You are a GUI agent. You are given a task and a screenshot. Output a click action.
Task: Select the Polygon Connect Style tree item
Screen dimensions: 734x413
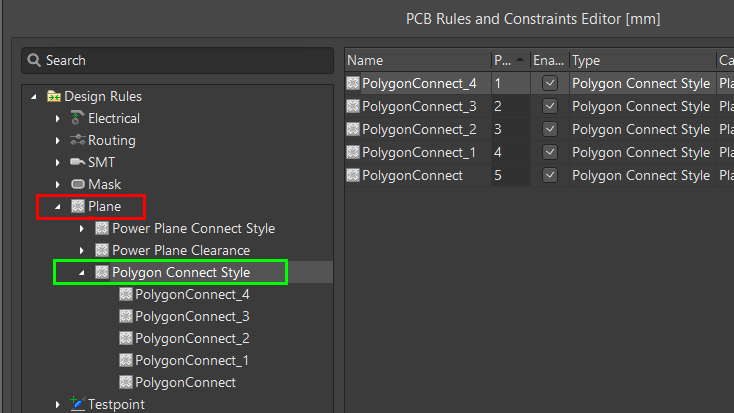pyautogui.click(x=180, y=273)
